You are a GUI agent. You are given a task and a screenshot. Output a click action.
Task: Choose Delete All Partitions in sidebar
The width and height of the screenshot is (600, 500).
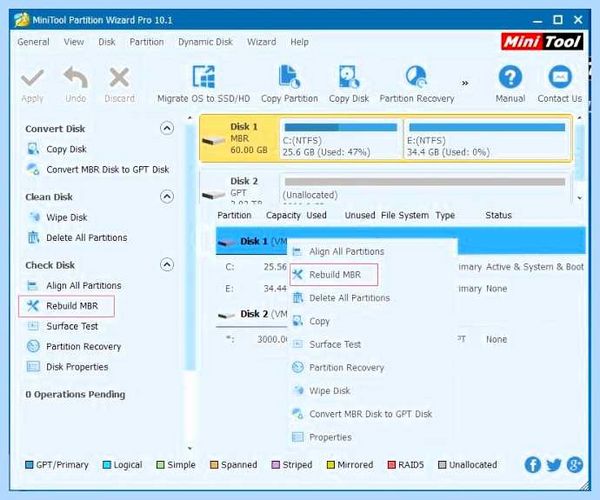77,238
